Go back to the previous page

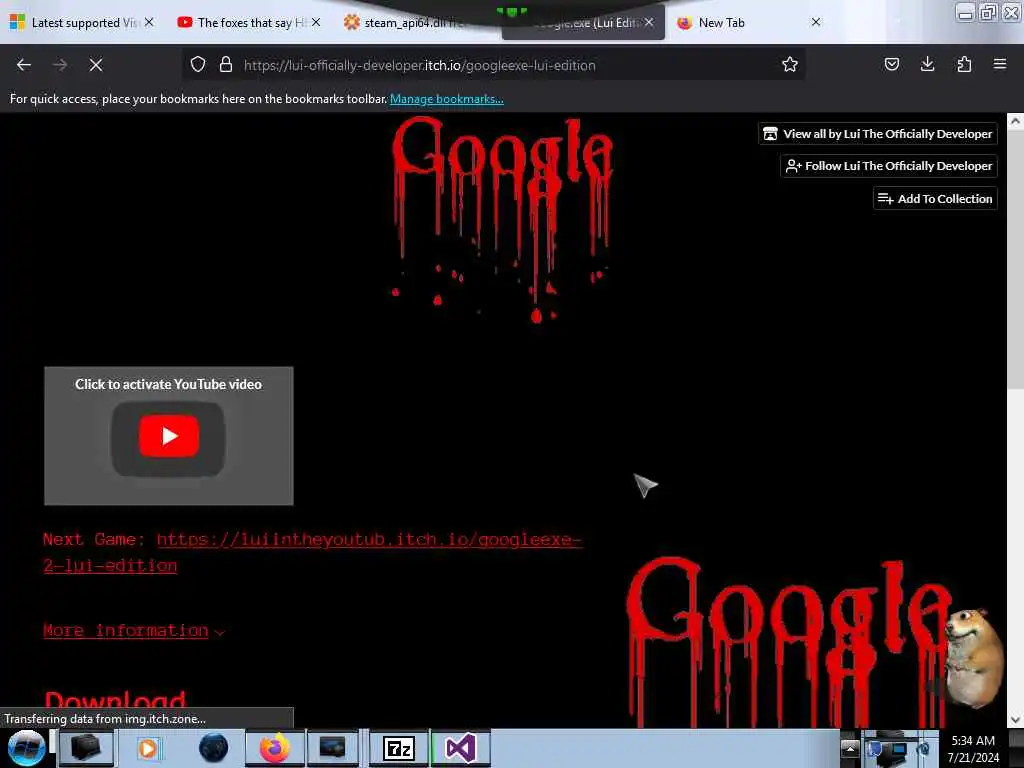point(24,65)
